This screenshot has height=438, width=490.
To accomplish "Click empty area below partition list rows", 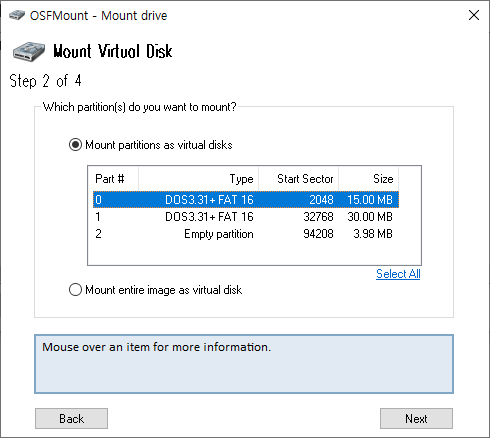I will [254, 253].
